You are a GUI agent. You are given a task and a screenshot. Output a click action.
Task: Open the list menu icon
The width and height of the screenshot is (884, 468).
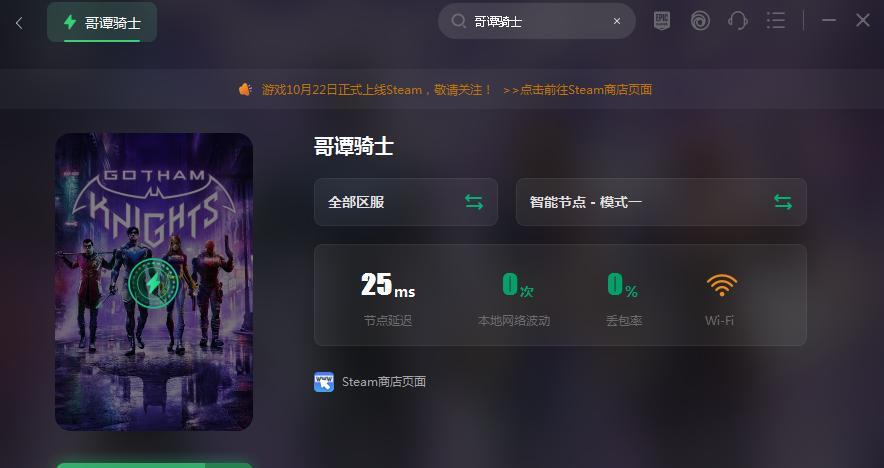776,21
